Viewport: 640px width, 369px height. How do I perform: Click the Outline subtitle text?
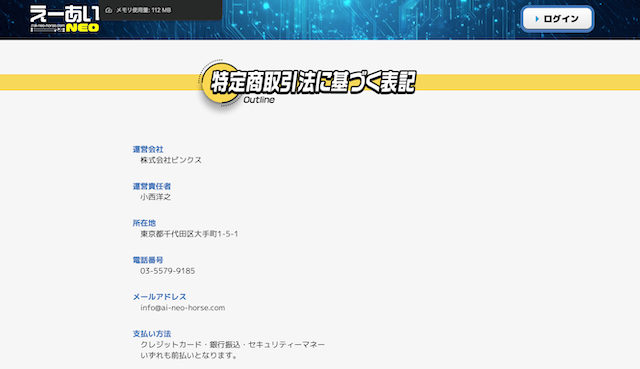tap(259, 100)
